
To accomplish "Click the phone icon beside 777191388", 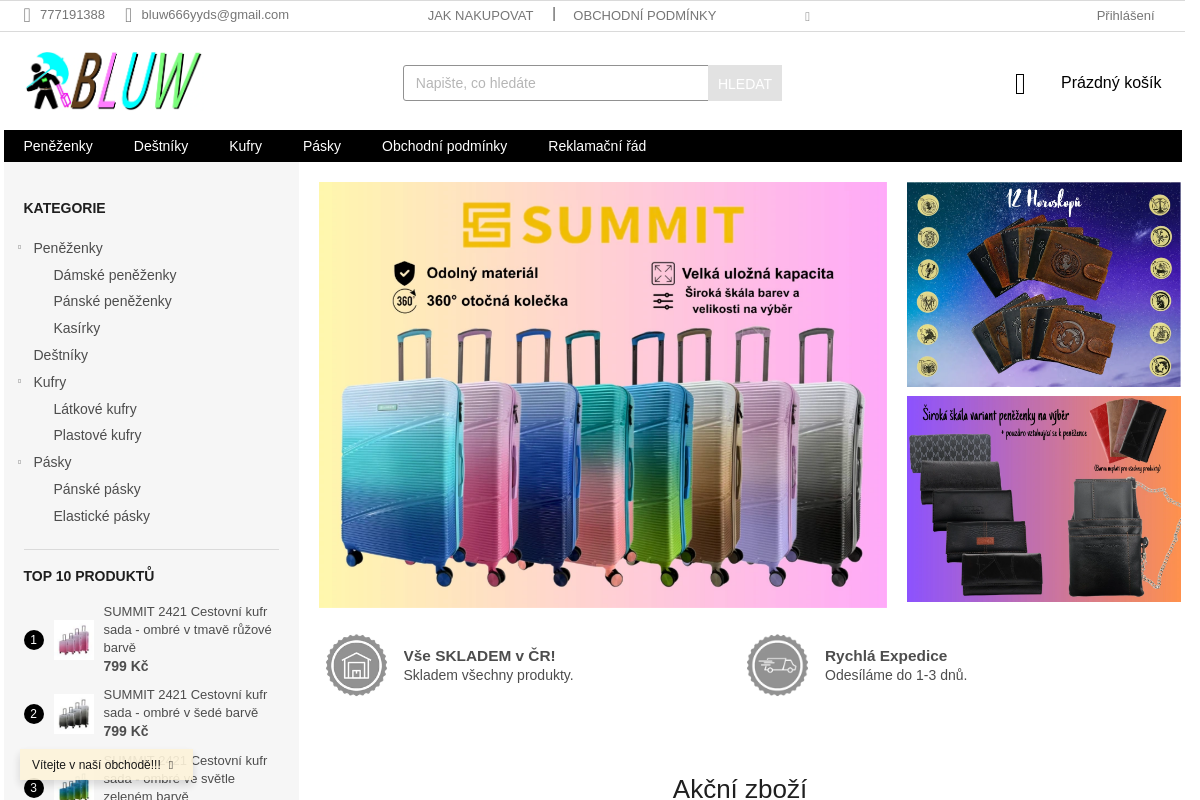I will (27, 15).
